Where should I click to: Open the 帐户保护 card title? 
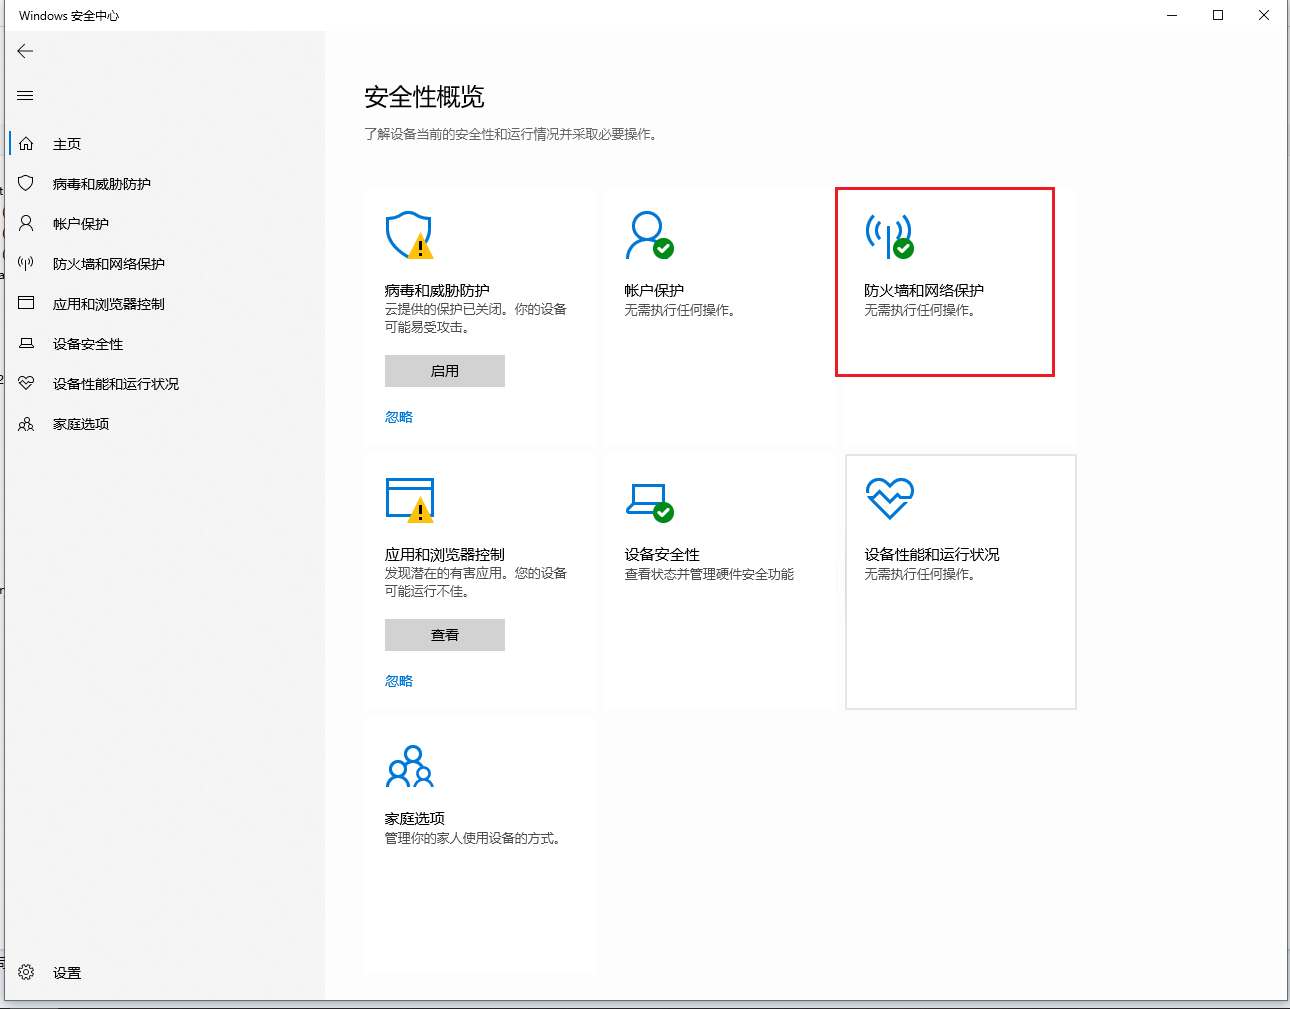[x=654, y=290]
